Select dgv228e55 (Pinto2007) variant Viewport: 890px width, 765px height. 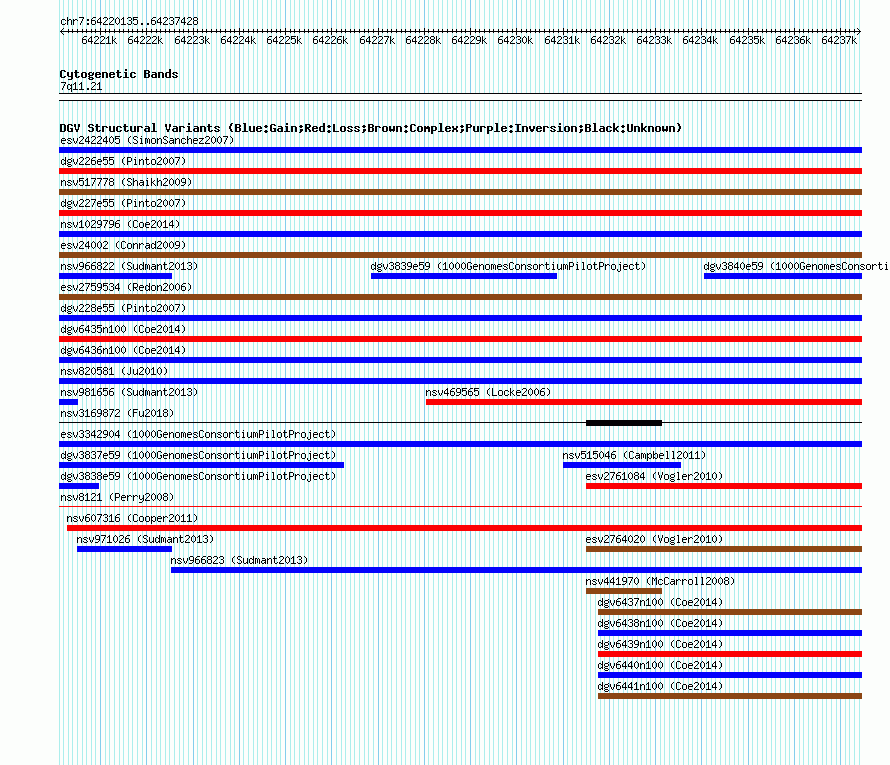[x=460, y=318]
